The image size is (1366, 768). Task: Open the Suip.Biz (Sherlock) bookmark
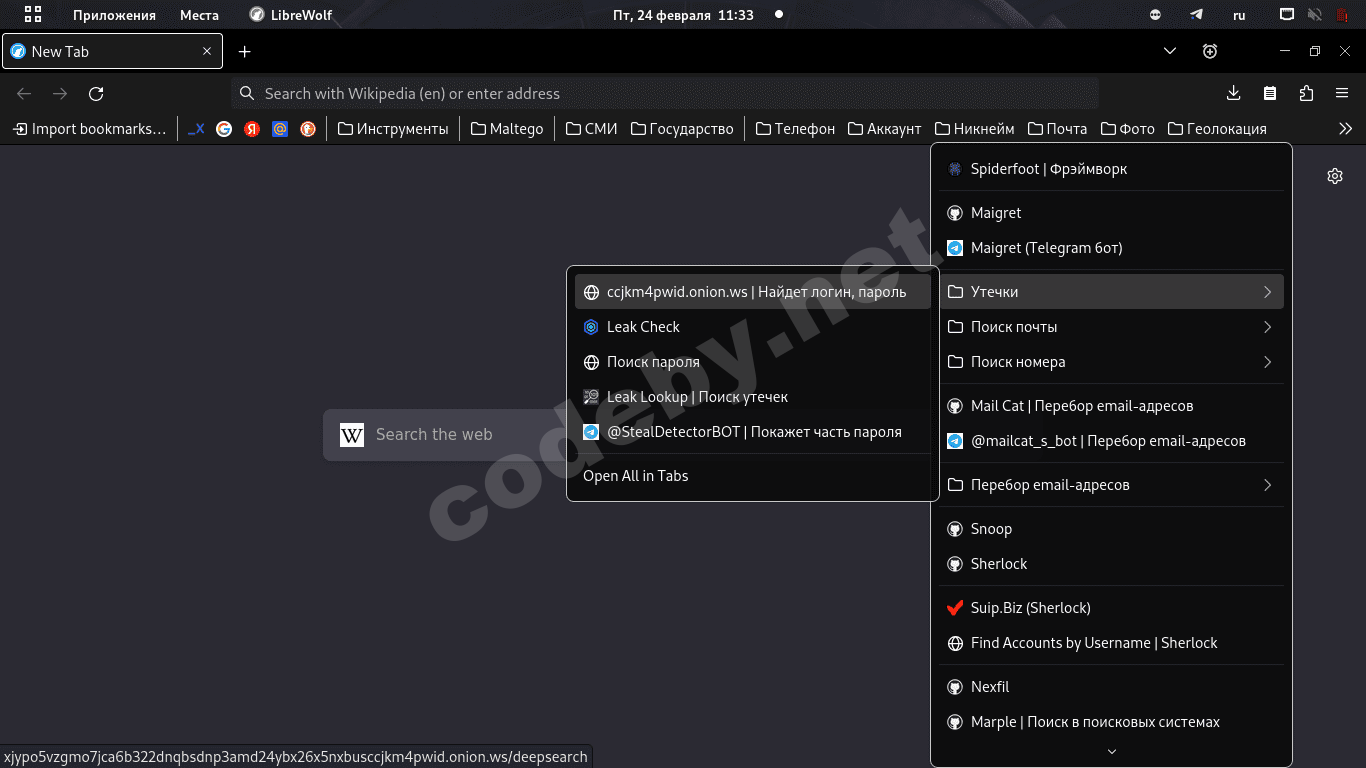coord(1111,608)
